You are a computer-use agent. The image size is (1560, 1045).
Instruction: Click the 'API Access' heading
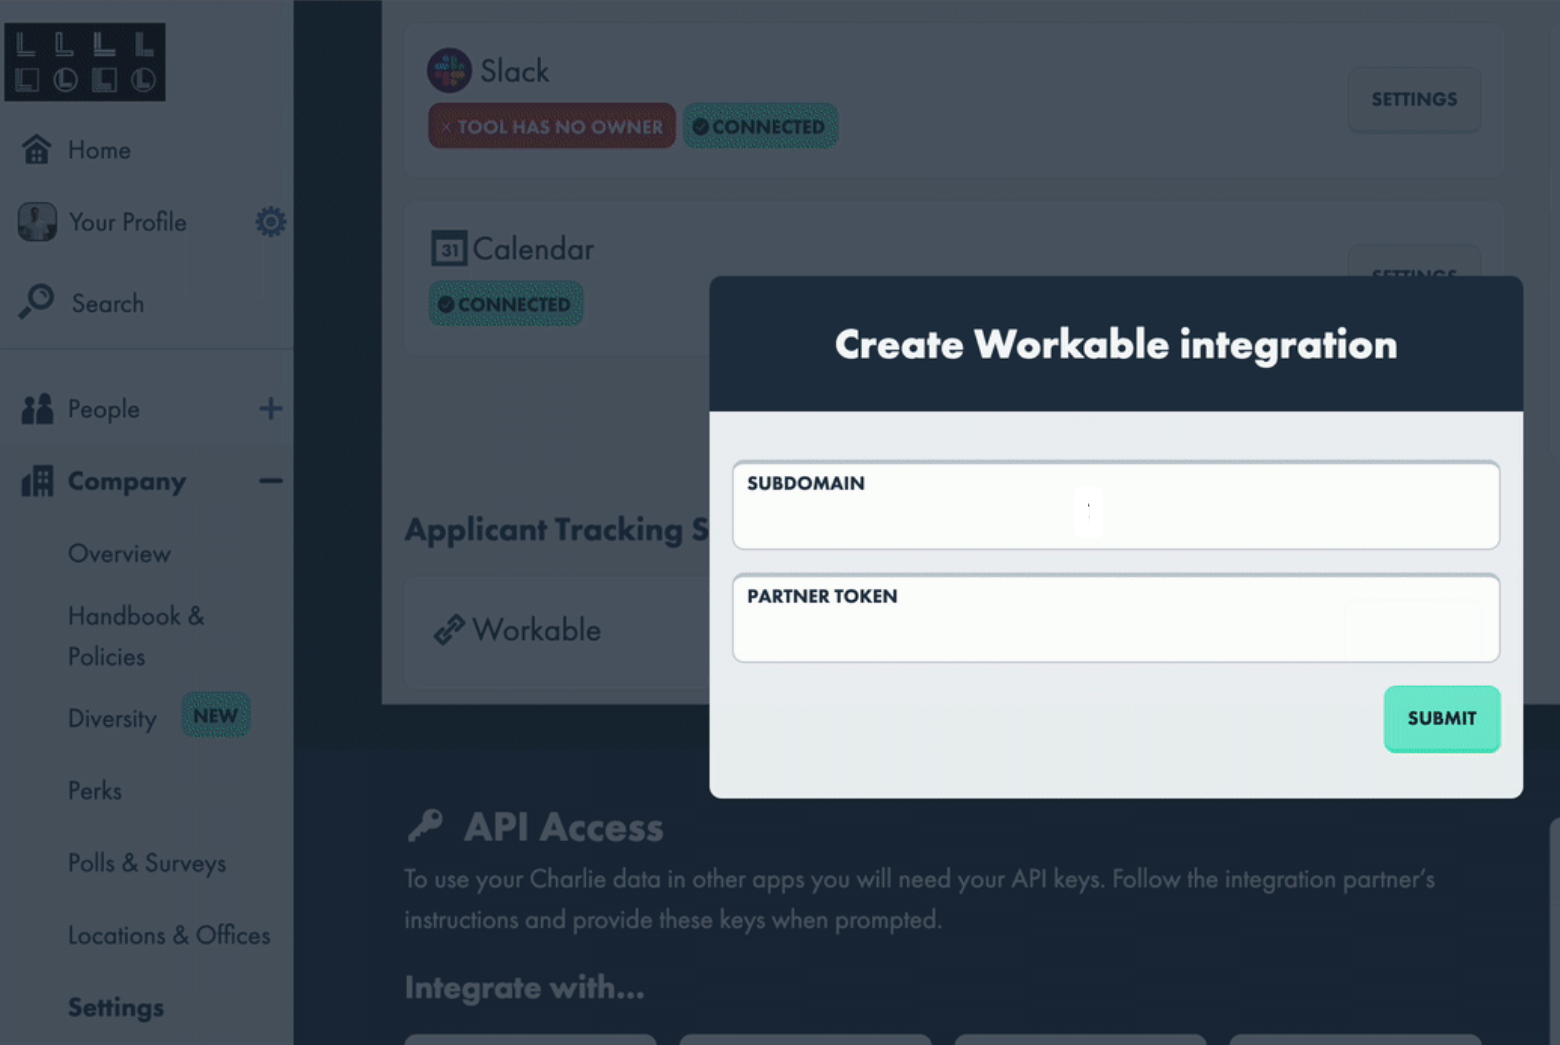(563, 828)
